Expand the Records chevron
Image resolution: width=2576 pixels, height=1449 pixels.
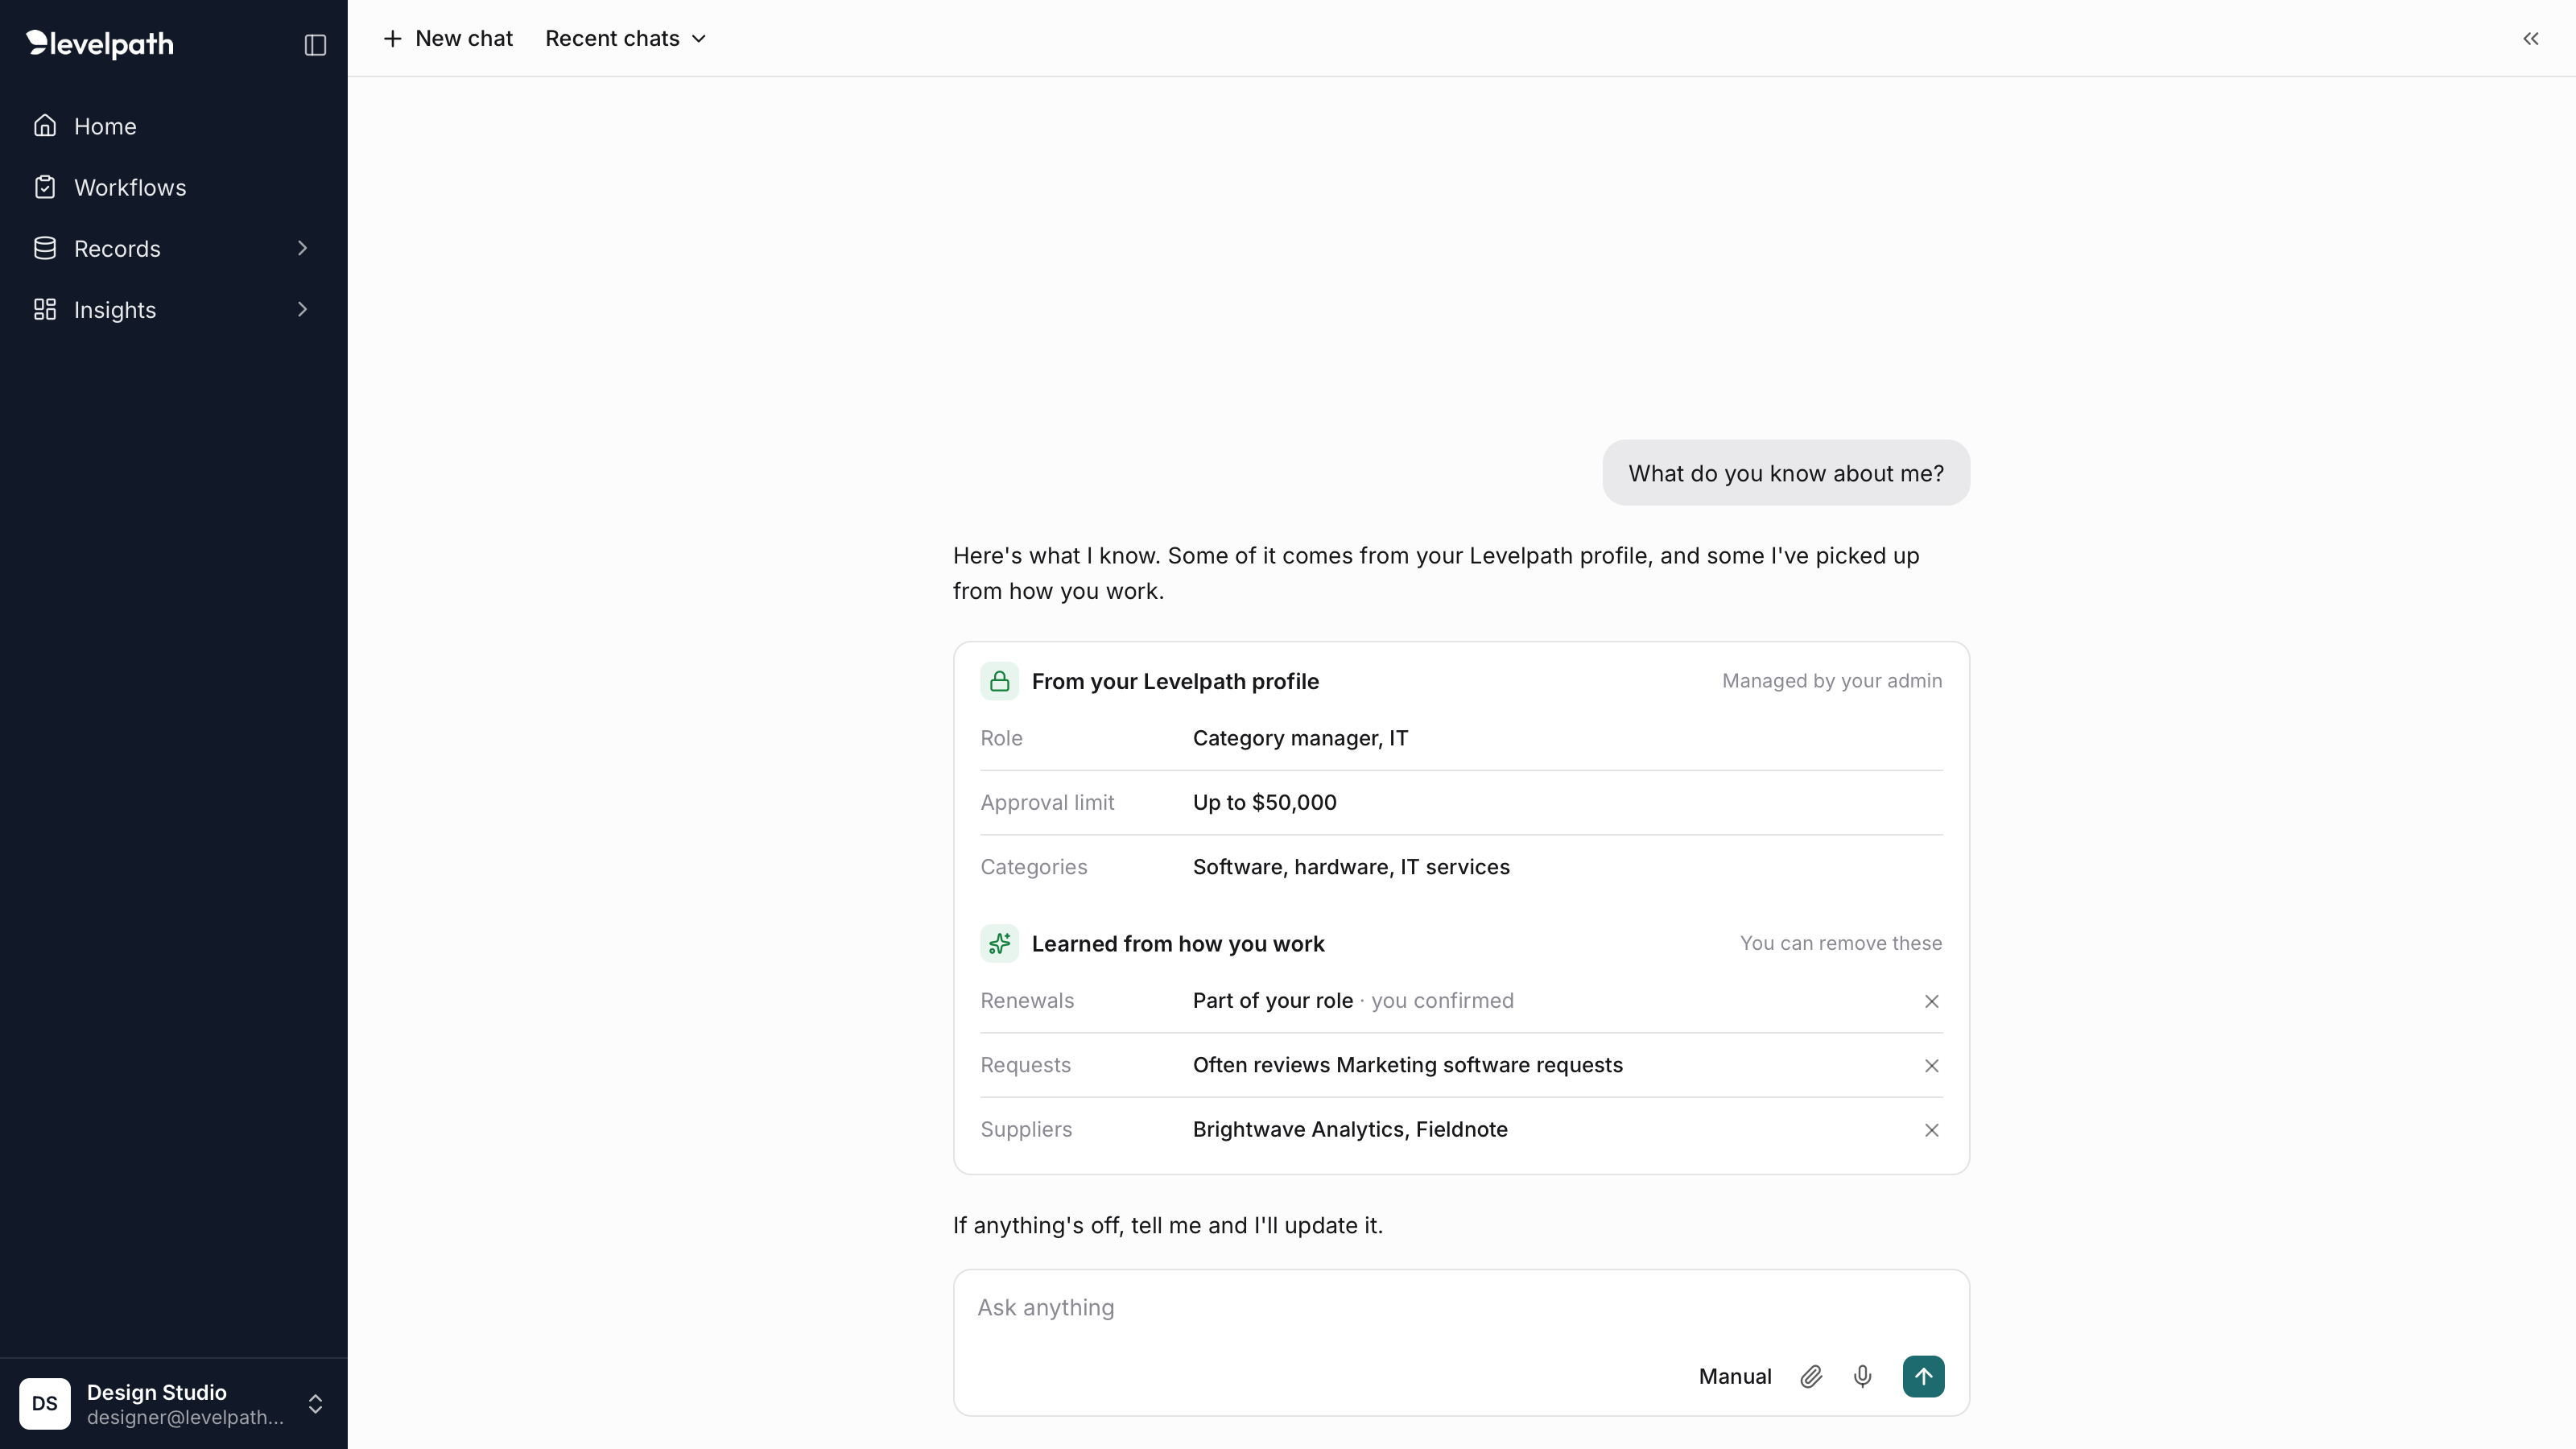[x=302, y=248]
